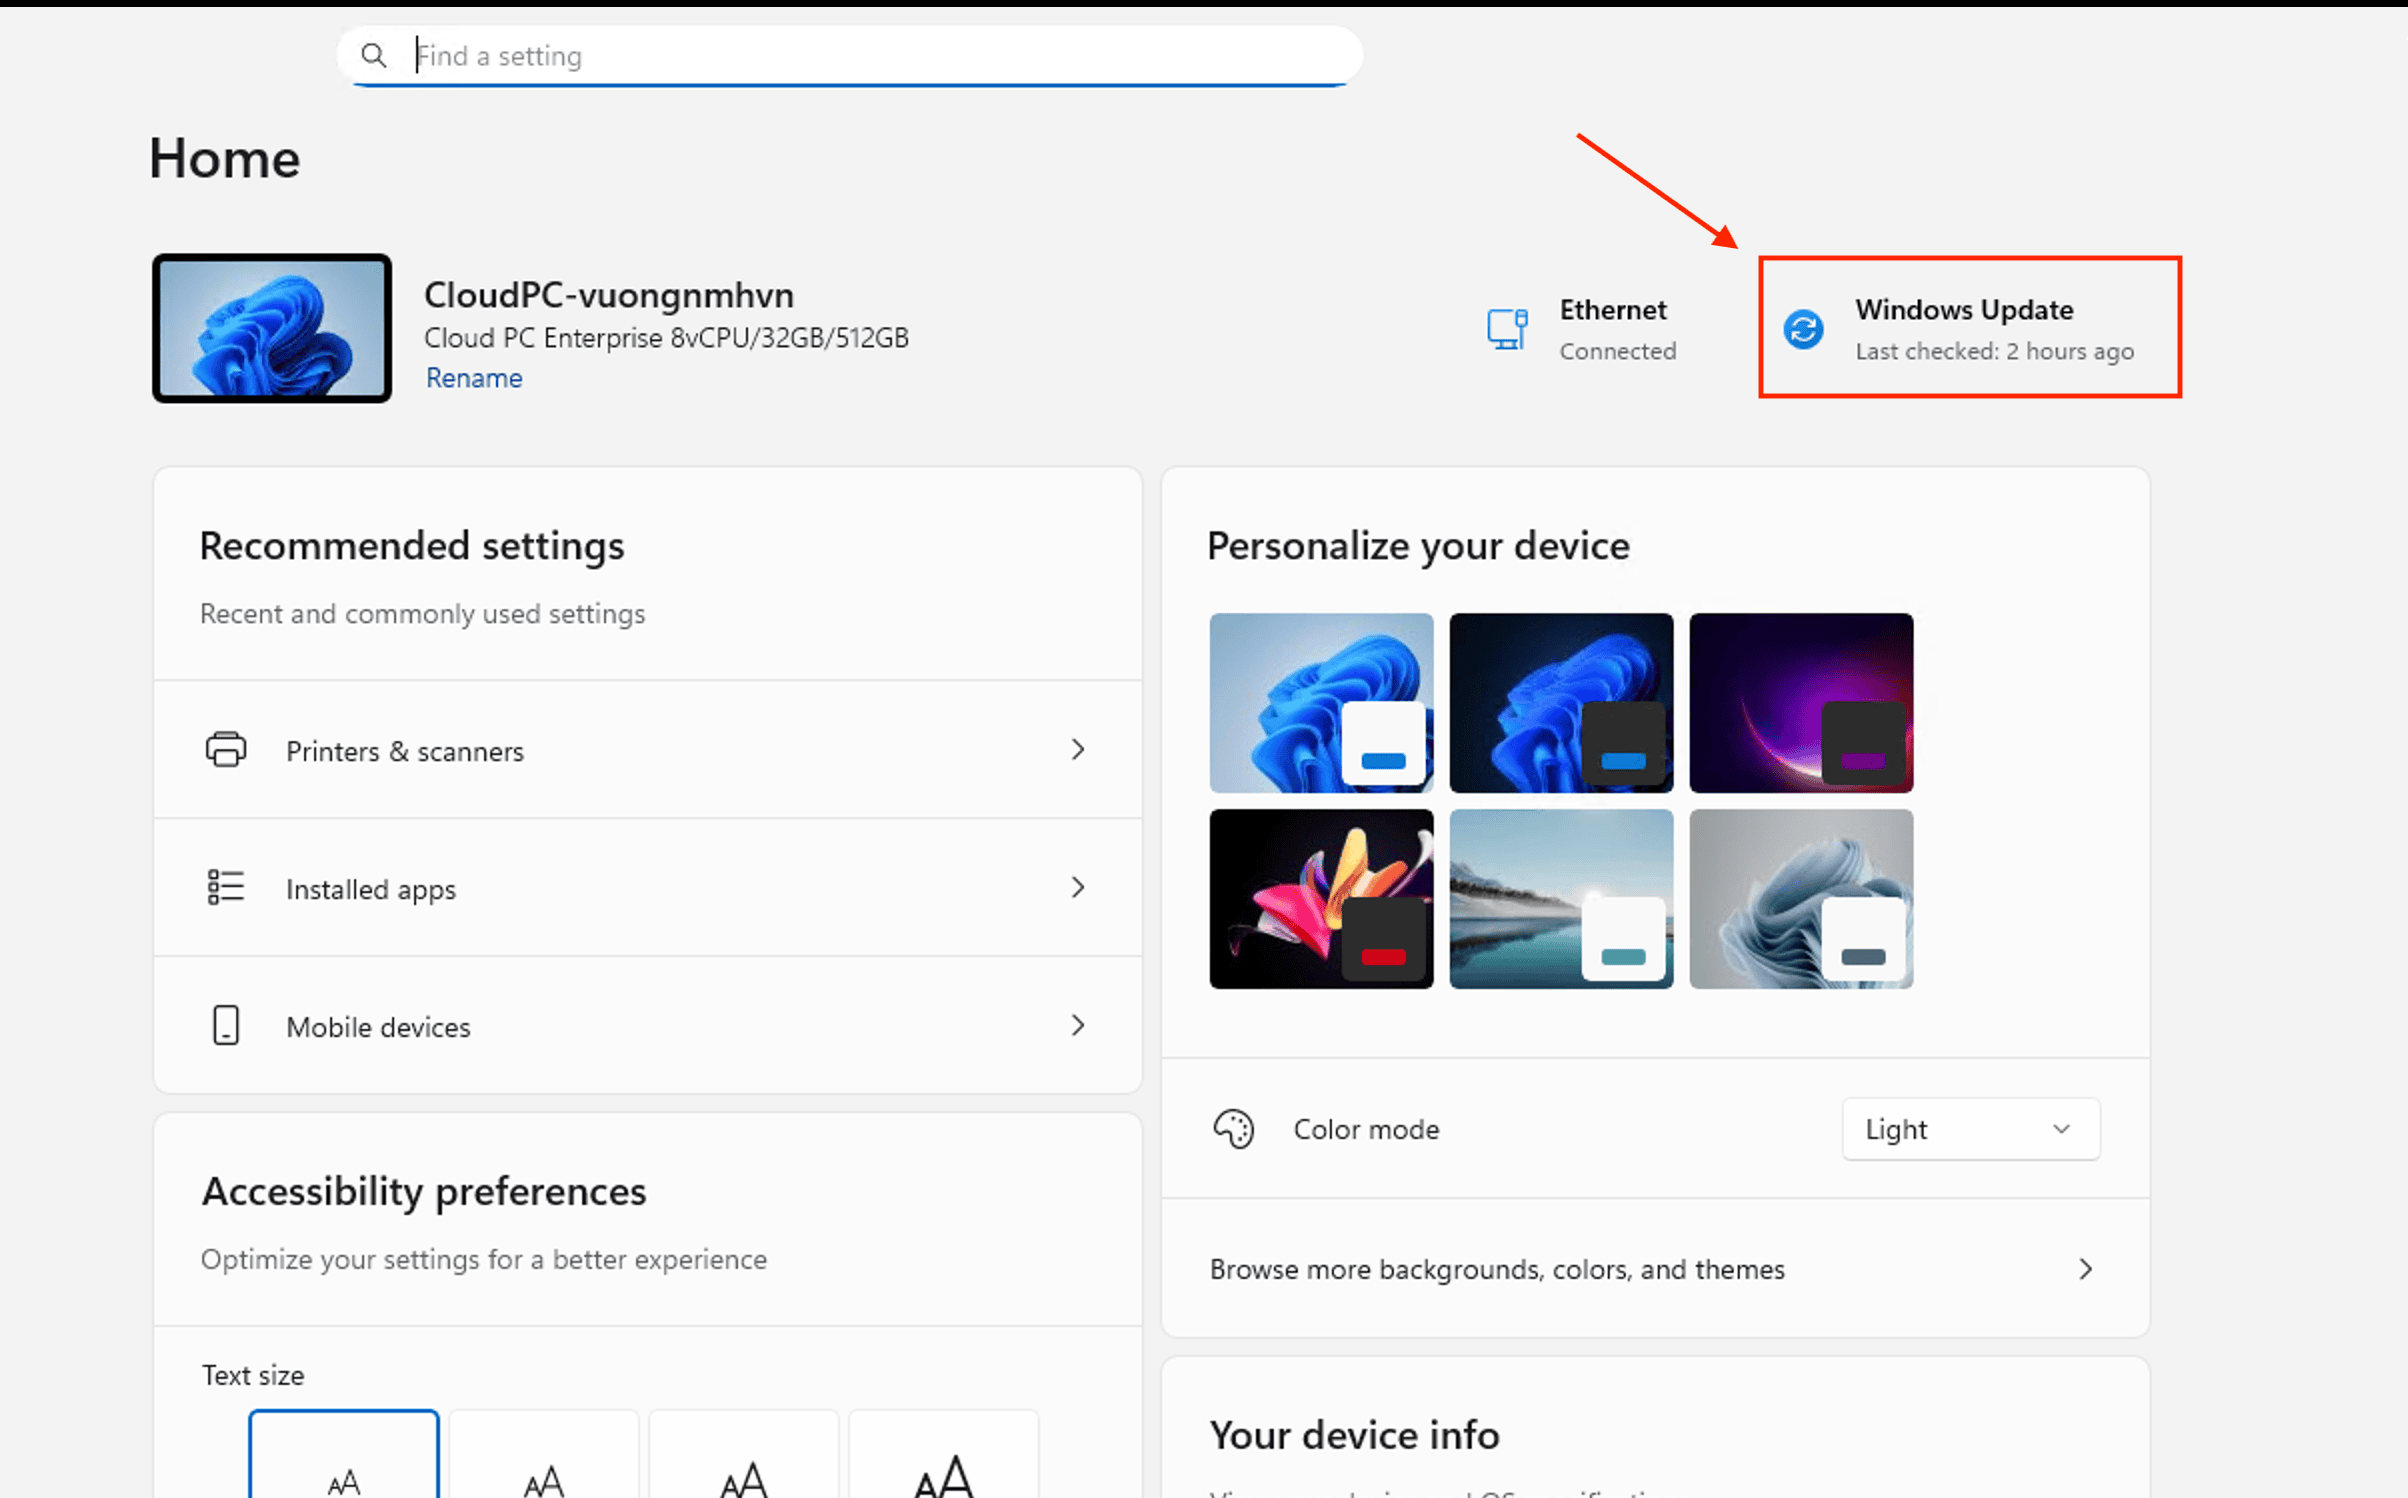Click the search magnifier icon
This screenshot has width=2408, height=1498.
pos(374,56)
